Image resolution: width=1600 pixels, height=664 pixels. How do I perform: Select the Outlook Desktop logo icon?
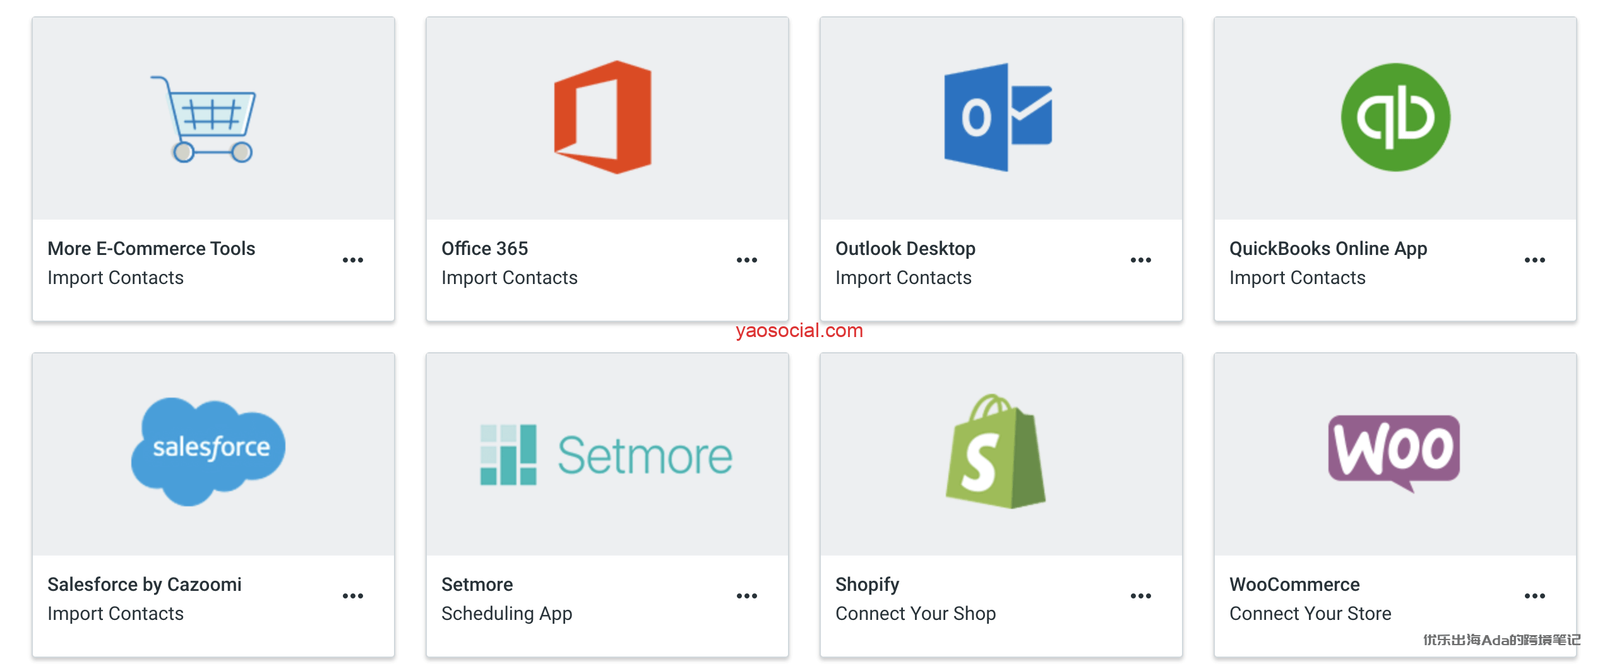998,117
